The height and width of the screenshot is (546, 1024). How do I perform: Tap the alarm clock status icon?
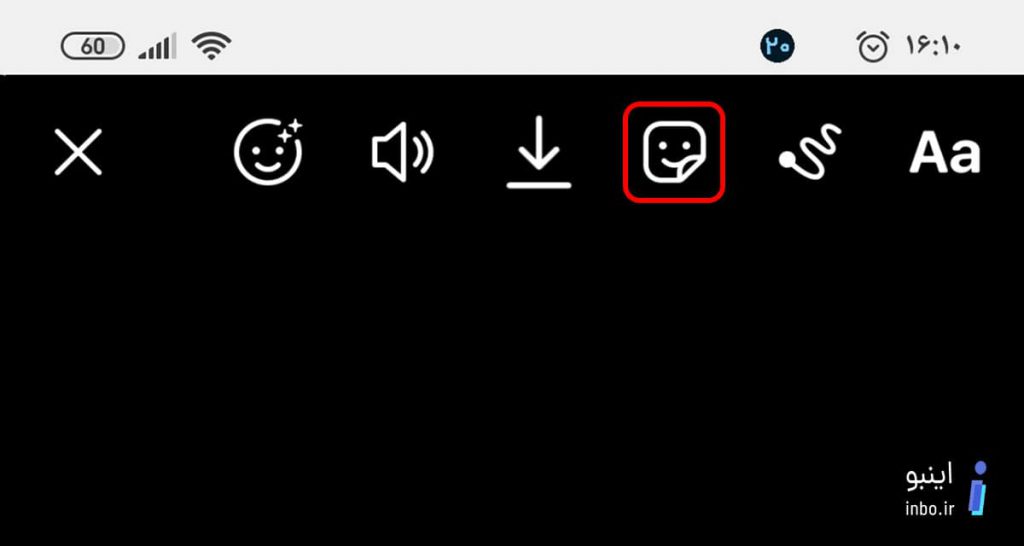point(873,46)
